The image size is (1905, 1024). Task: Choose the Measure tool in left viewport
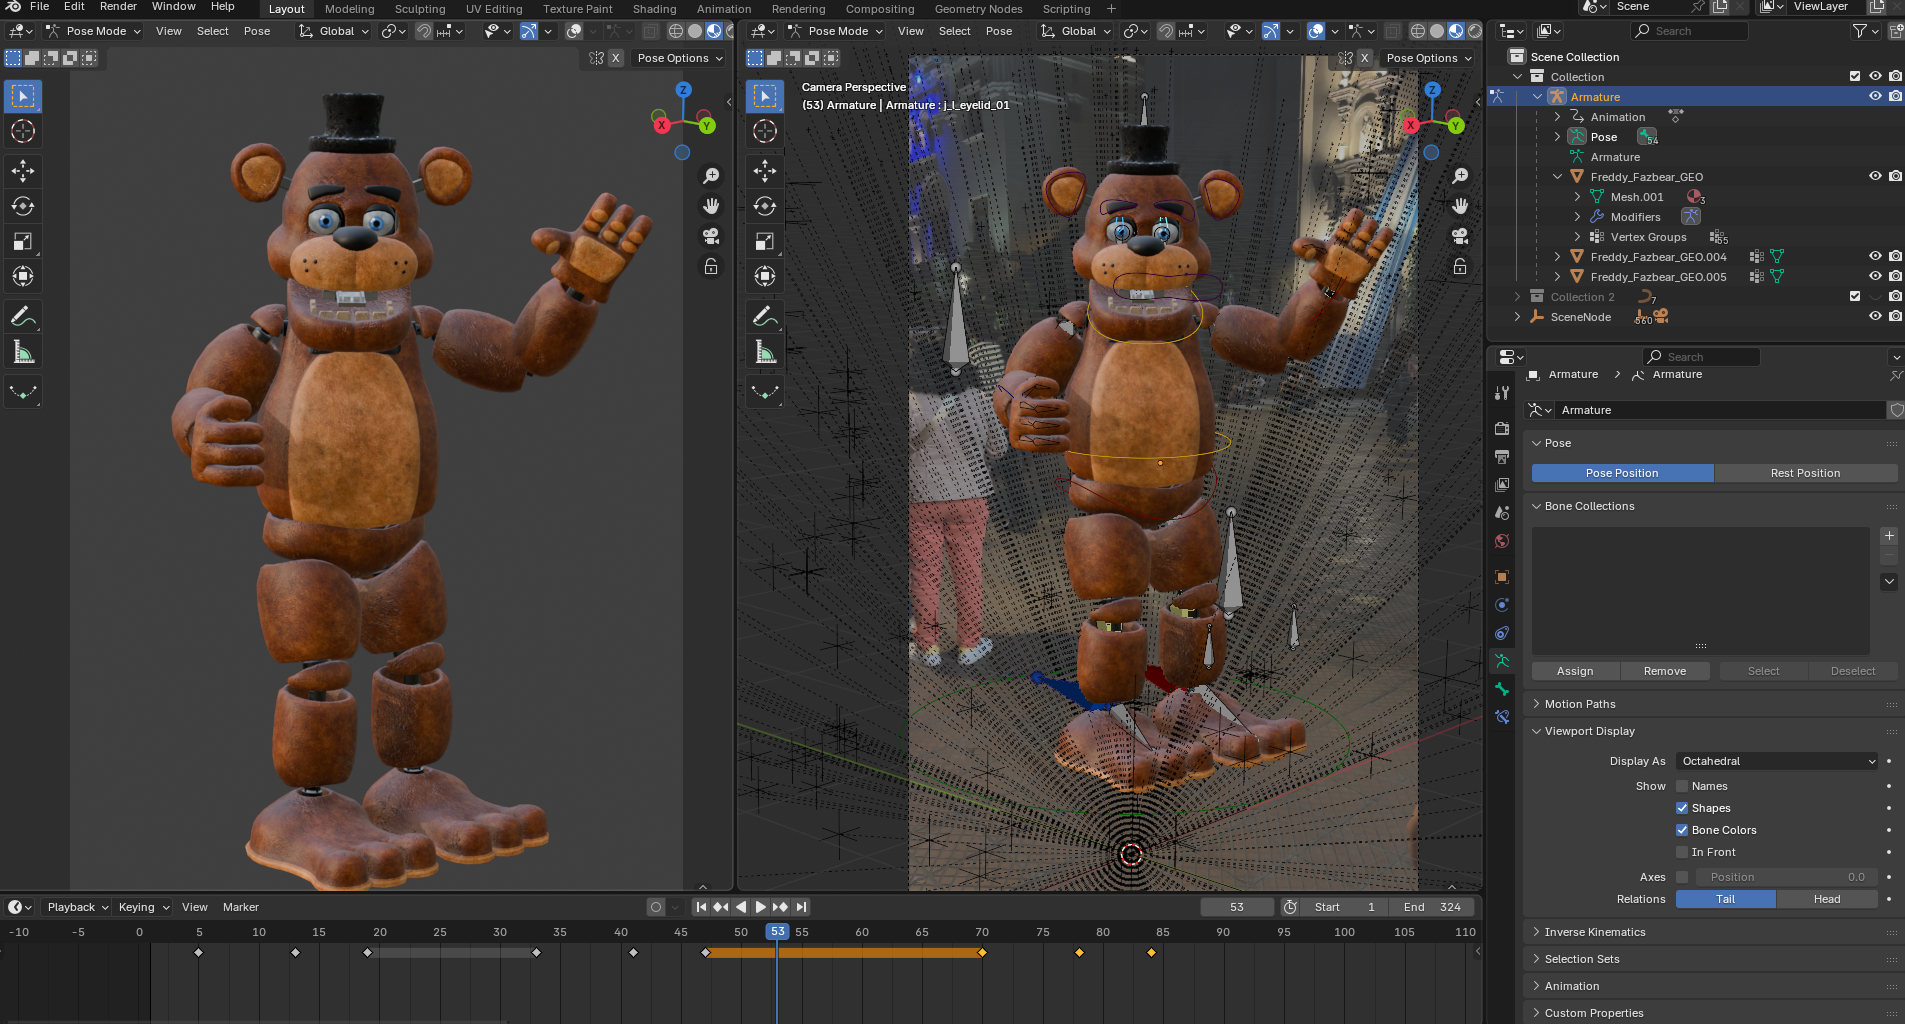point(23,351)
